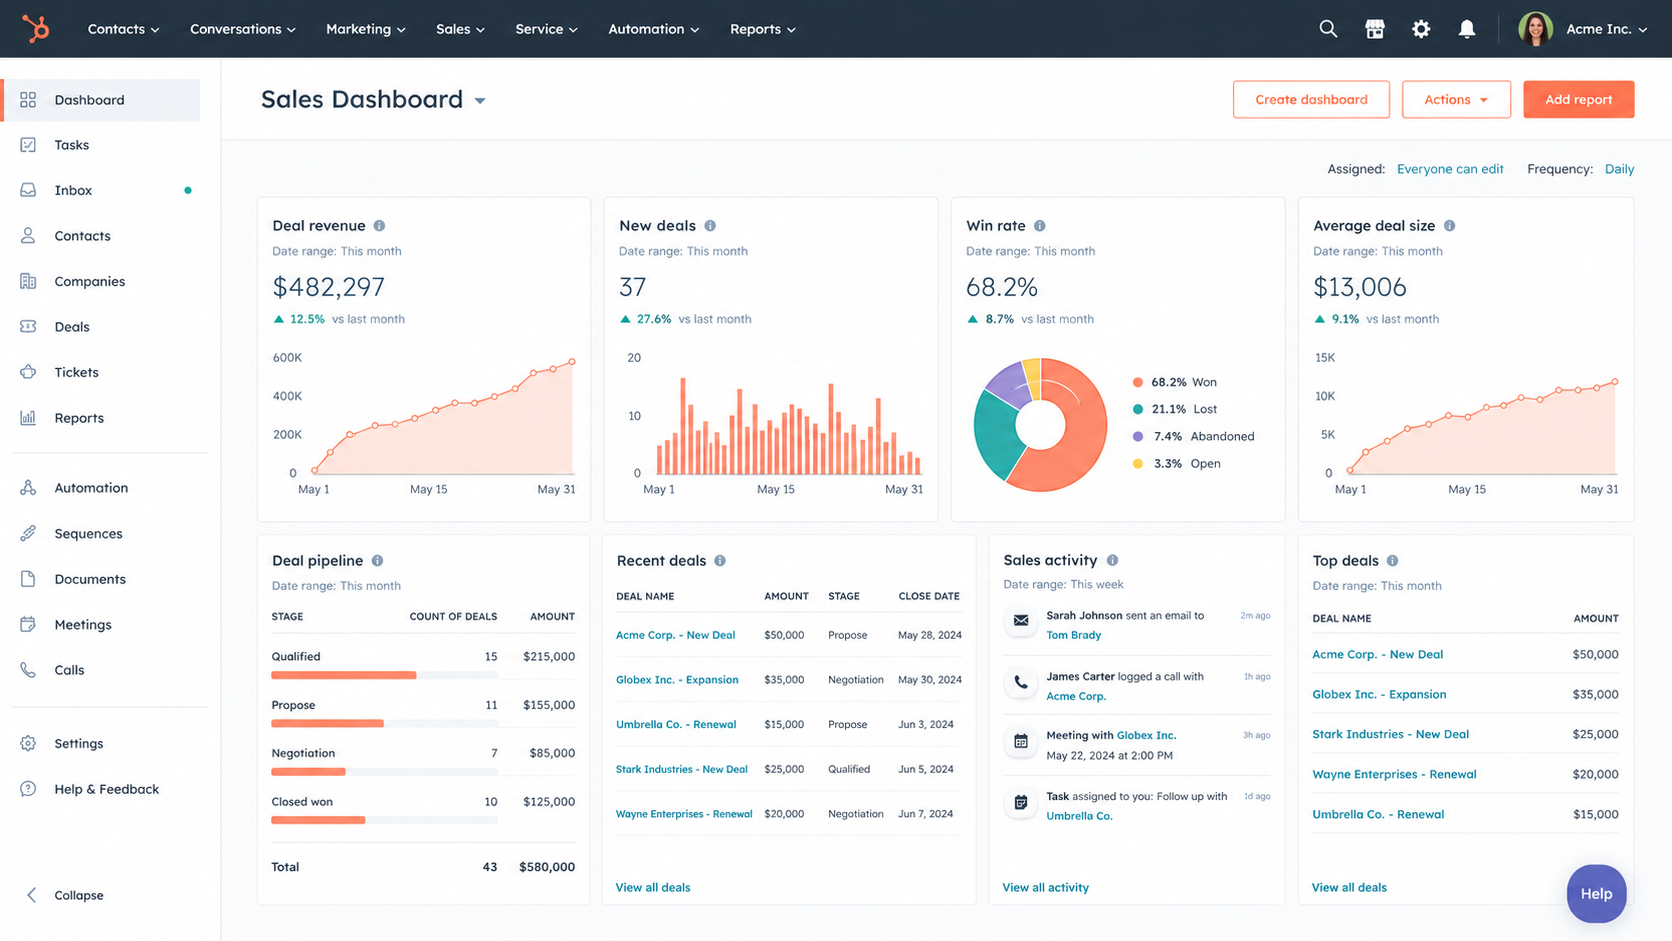This screenshot has height=941, width=1672.
Task: Open the Automation top navigation menu
Action: (654, 29)
